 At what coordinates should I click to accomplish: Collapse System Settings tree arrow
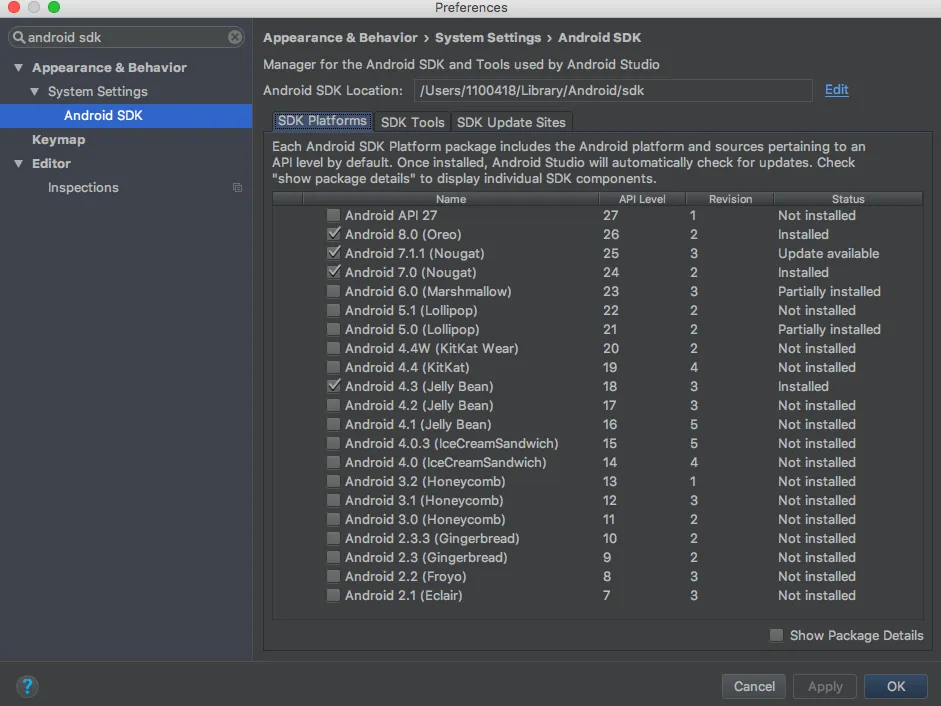35,91
